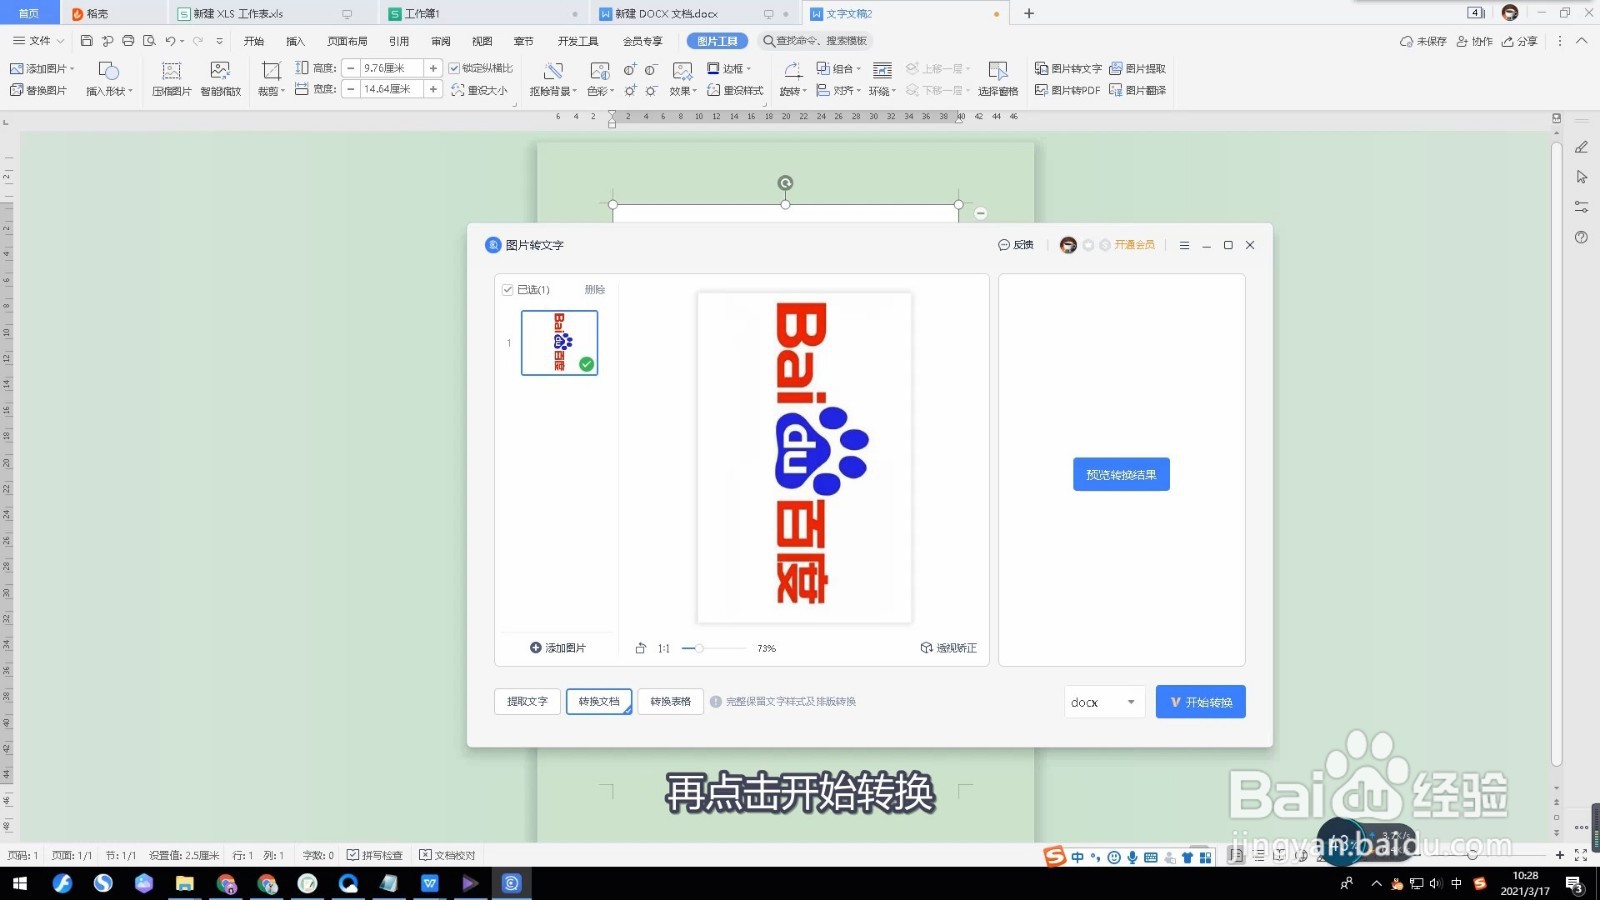Click 环绕 text wrap icon
Viewport: 1600px width, 900px height.
click(x=882, y=70)
